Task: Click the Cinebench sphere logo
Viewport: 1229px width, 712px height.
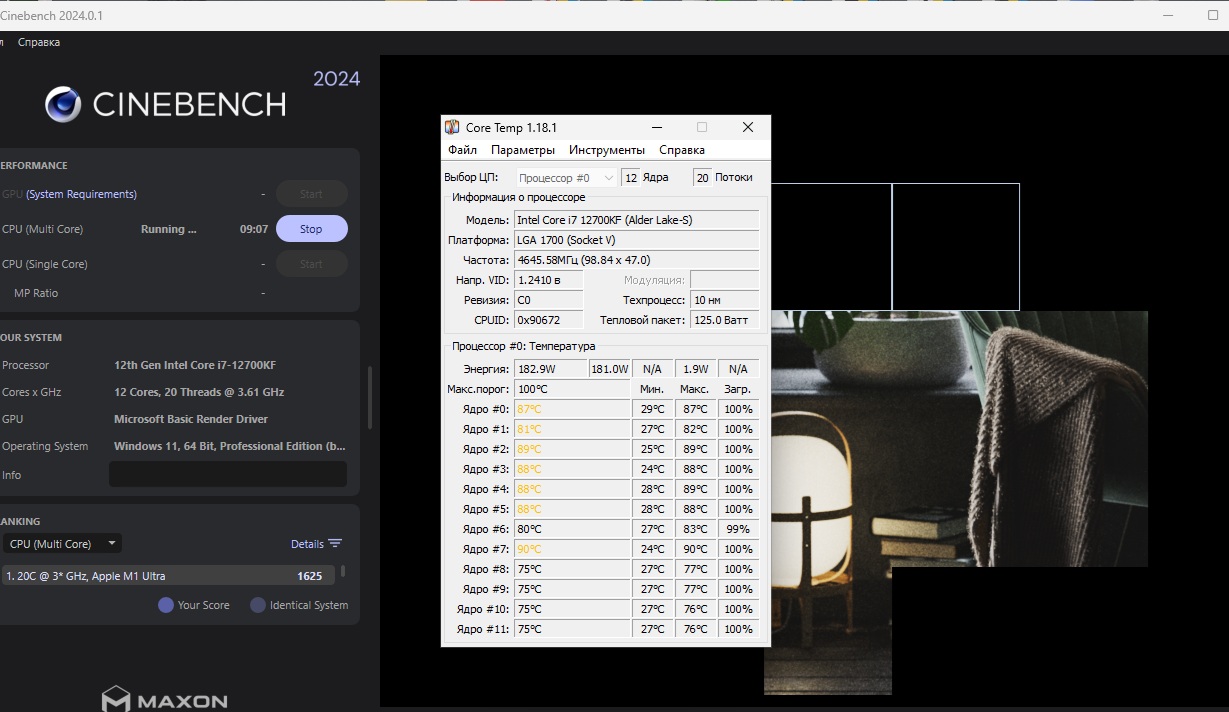Action: pos(63,104)
